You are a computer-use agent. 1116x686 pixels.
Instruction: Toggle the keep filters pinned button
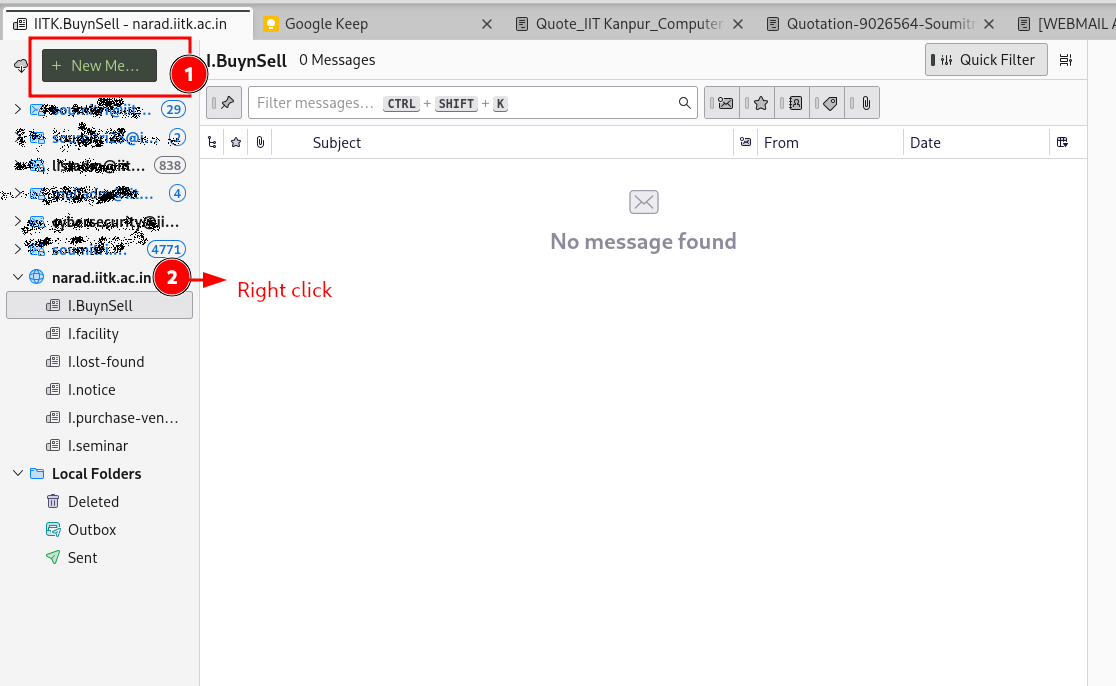pos(225,103)
